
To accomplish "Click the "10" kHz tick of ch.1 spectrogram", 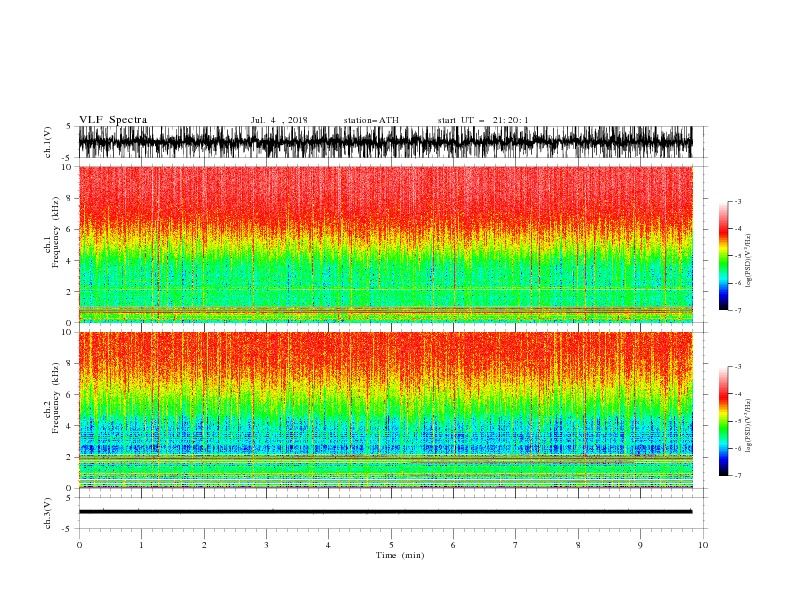I will click(x=68, y=167).
